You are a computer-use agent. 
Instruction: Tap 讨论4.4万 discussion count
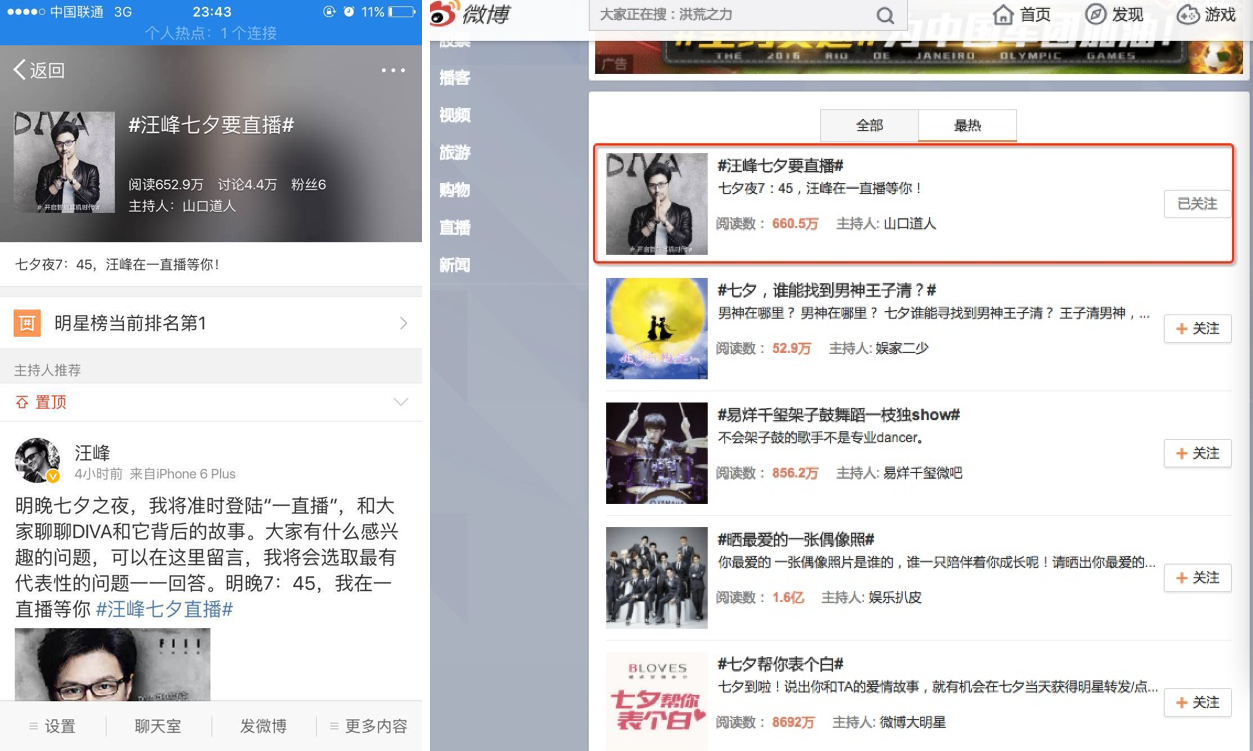[247, 185]
